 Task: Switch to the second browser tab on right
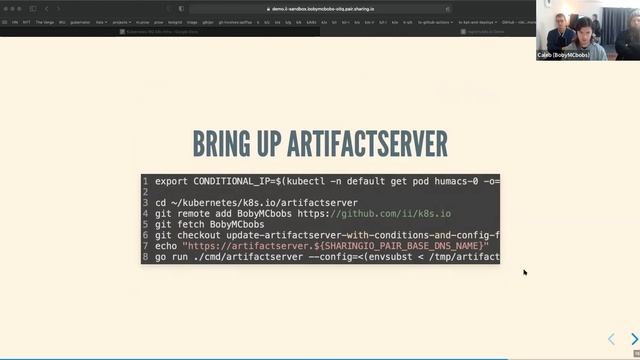pos(428,31)
